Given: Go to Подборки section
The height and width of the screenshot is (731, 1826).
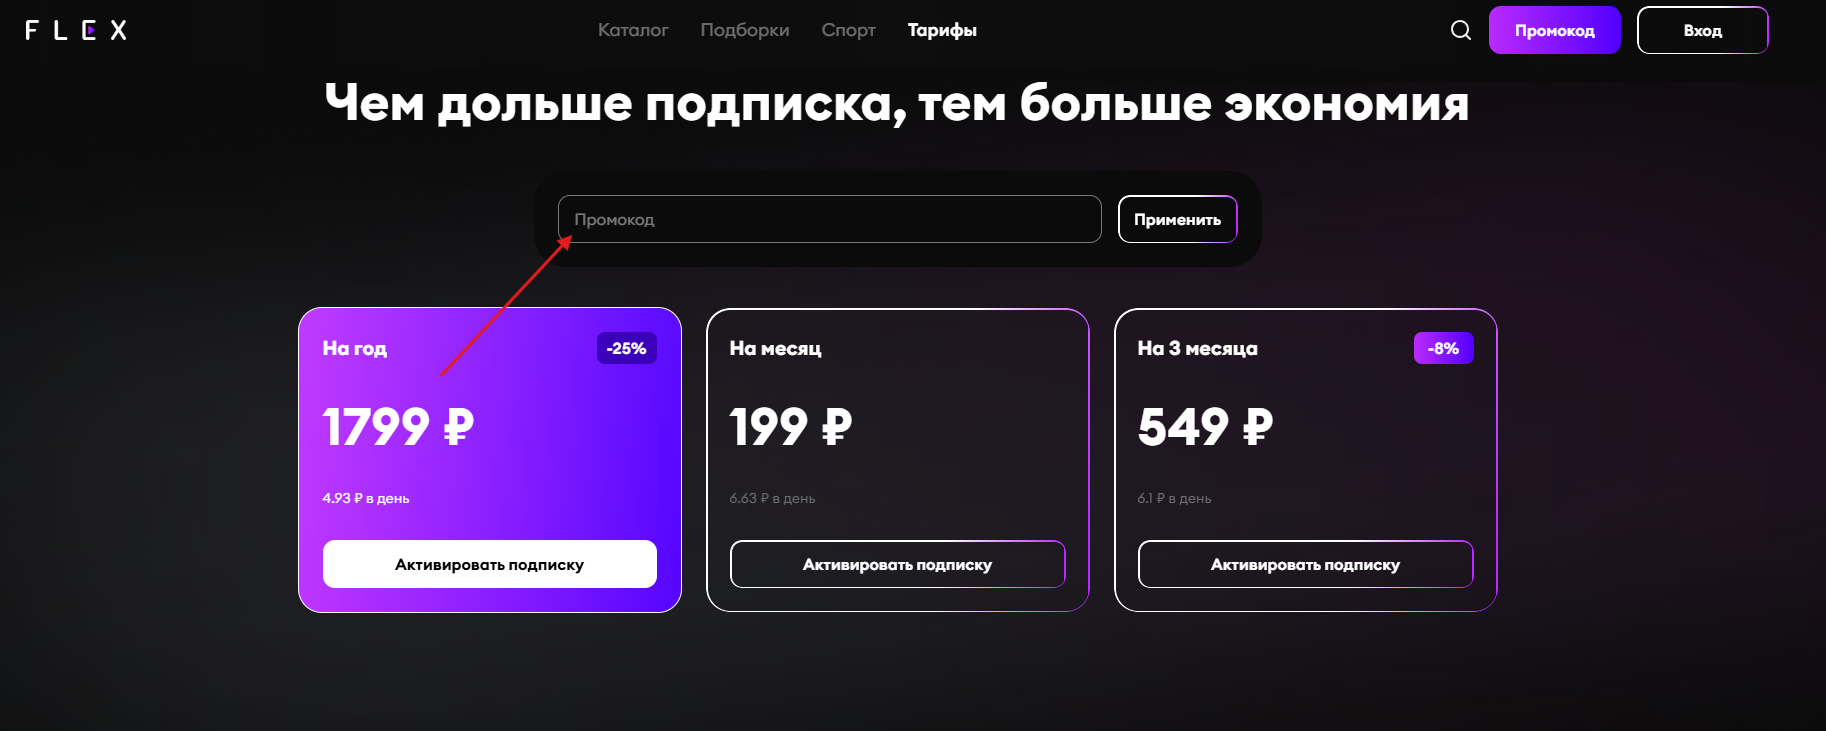Looking at the screenshot, I should pyautogui.click(x=745, y=30).
